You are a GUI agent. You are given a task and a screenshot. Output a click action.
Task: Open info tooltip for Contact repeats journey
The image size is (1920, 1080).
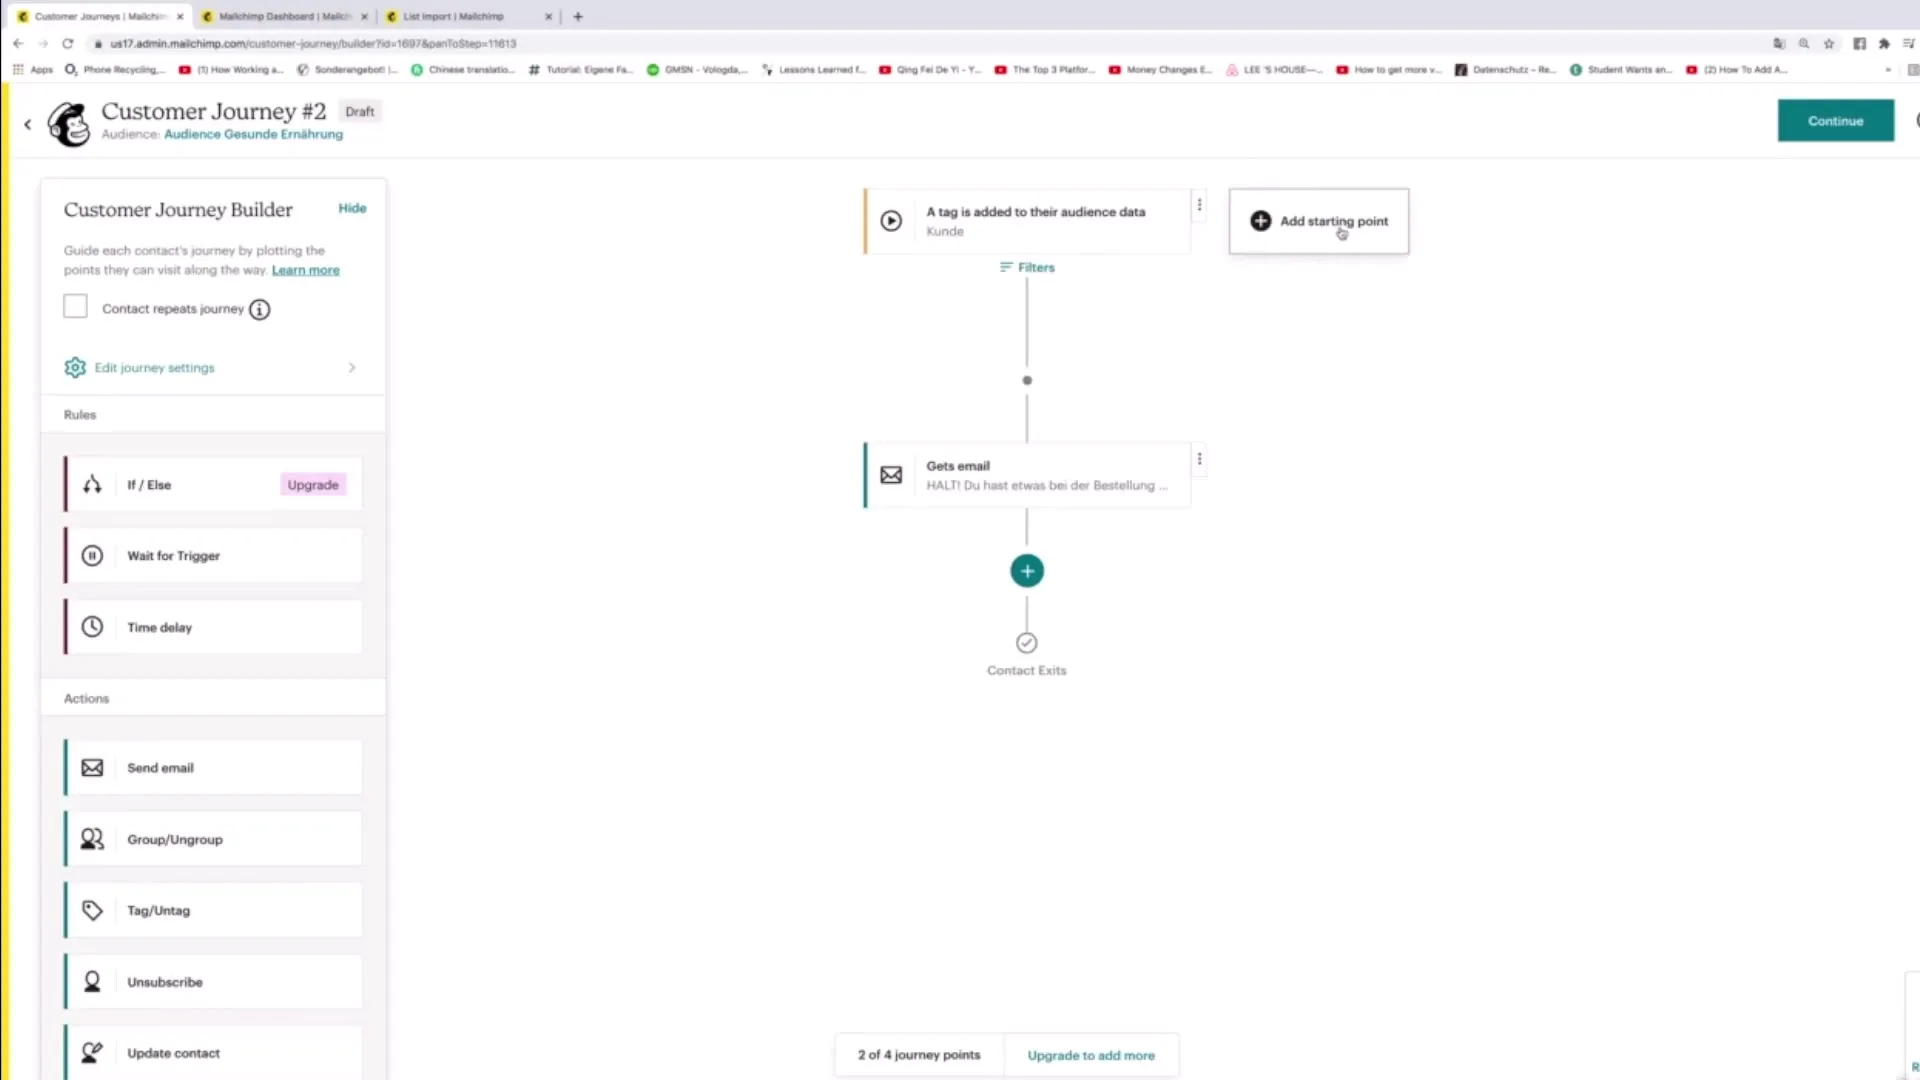[260, 310]
